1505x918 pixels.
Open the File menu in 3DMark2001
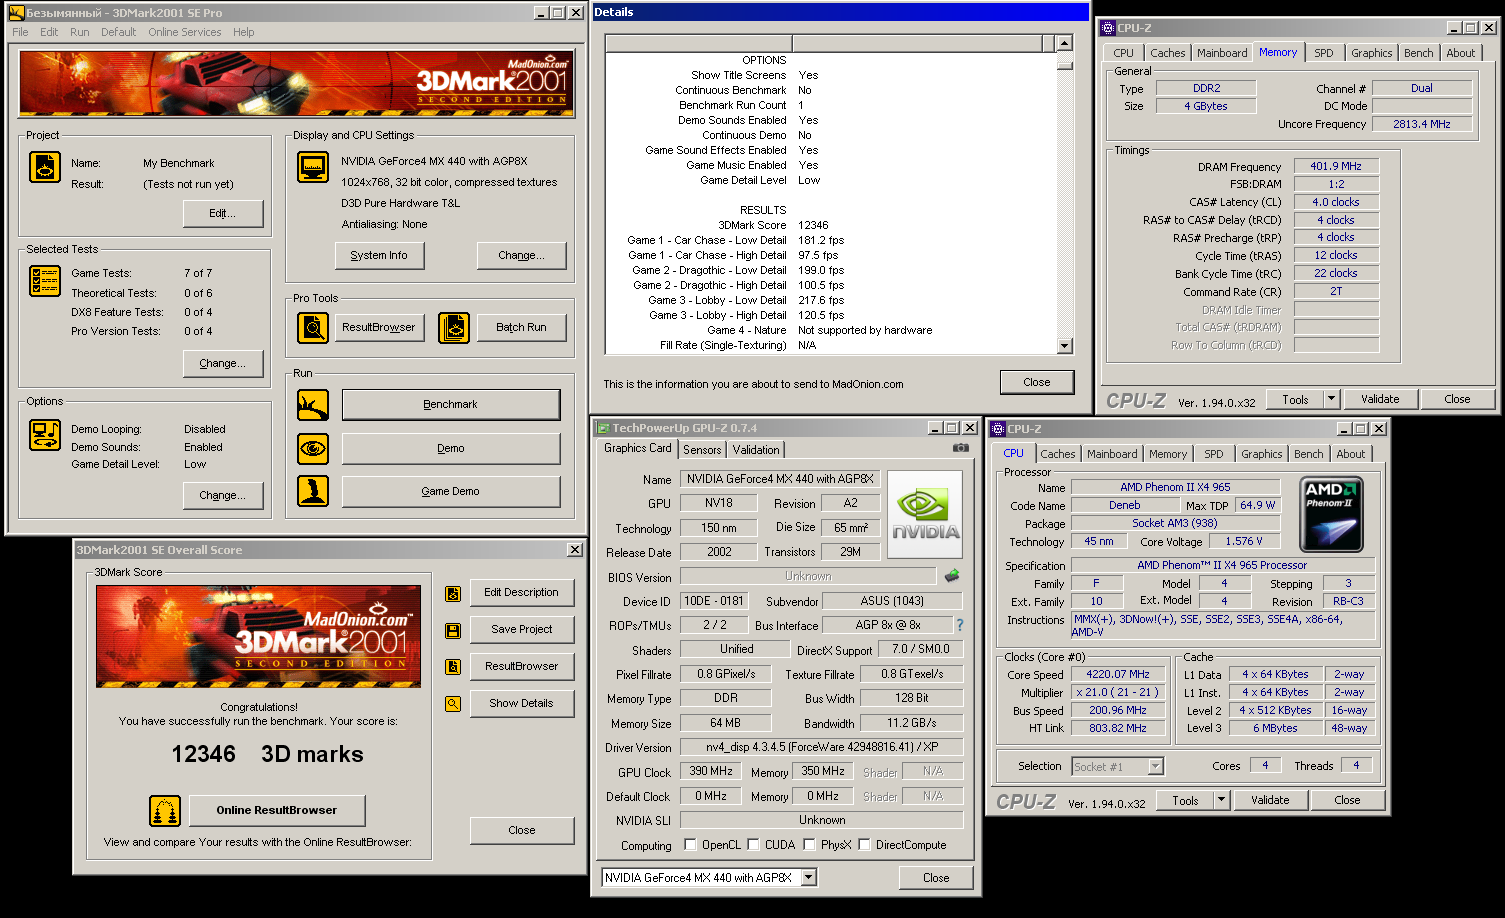(x=20, y=32)
